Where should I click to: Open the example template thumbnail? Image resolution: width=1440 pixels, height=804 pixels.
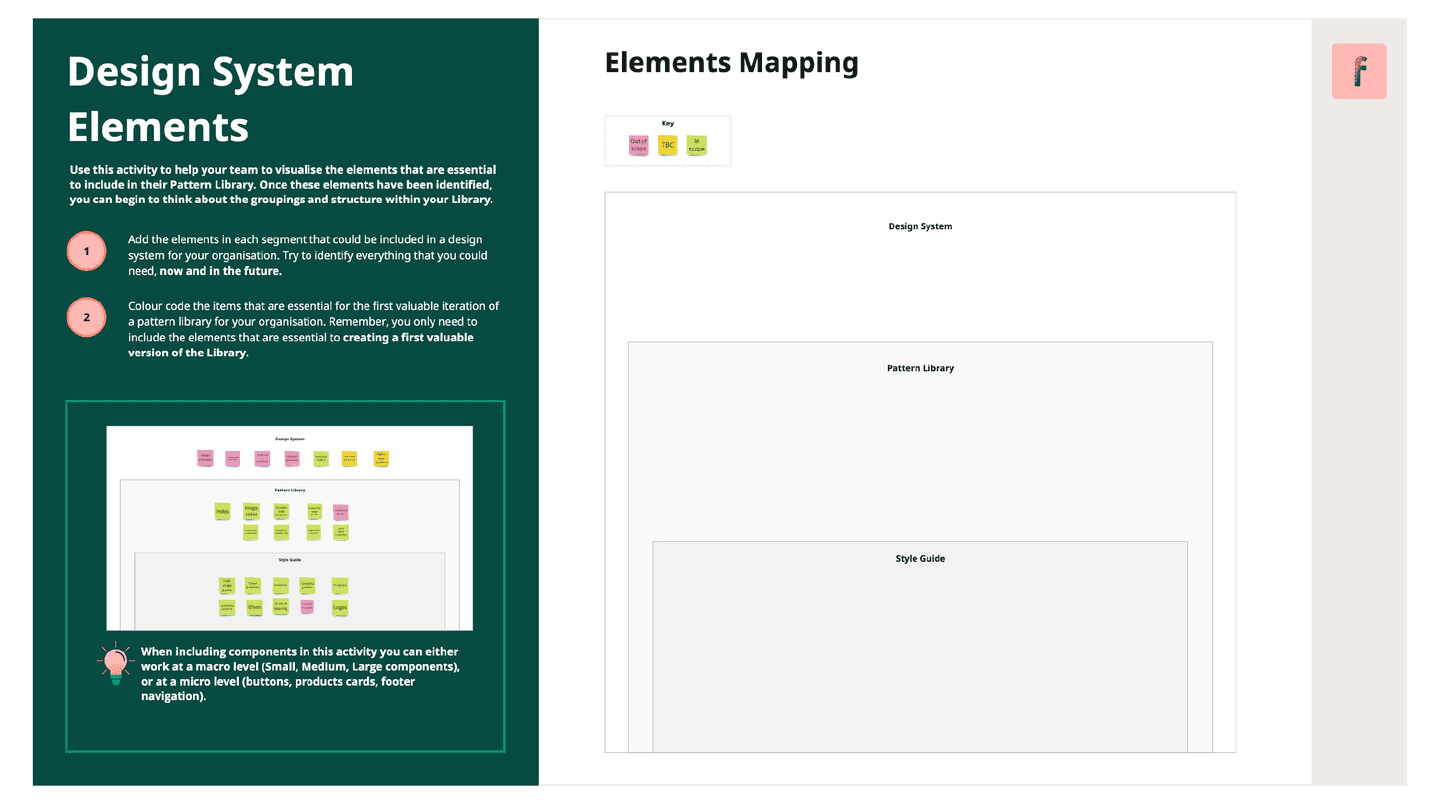[289, 528]
